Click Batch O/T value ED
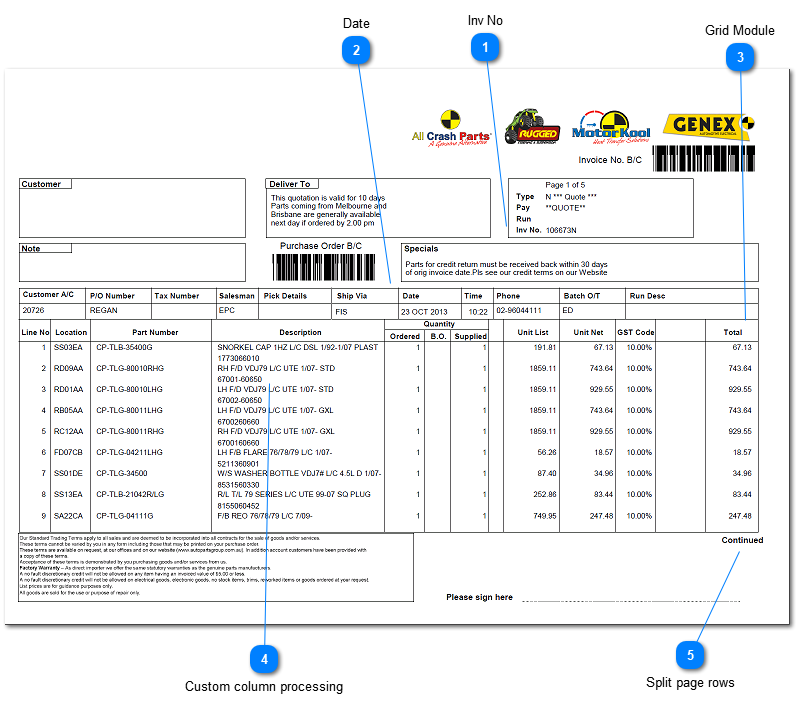 (x=568, y=310)
